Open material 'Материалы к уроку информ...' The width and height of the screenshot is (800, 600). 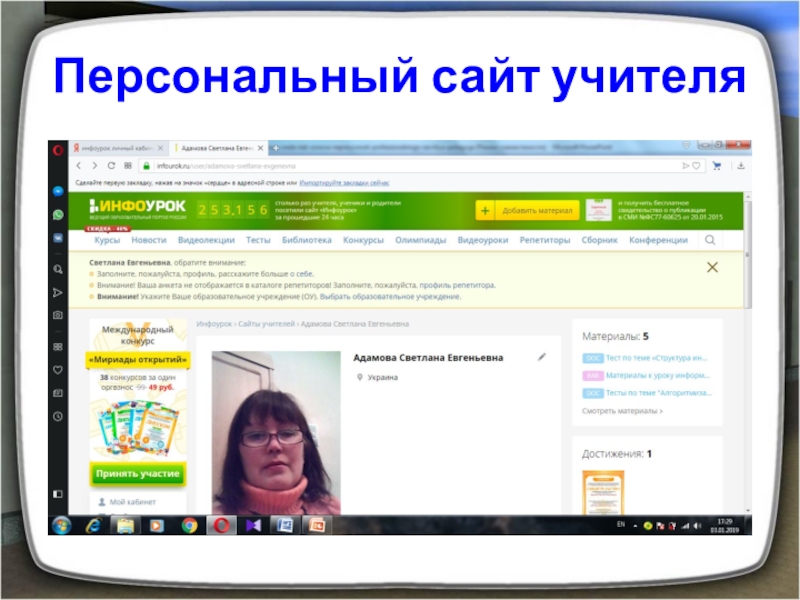click(658, 376)
